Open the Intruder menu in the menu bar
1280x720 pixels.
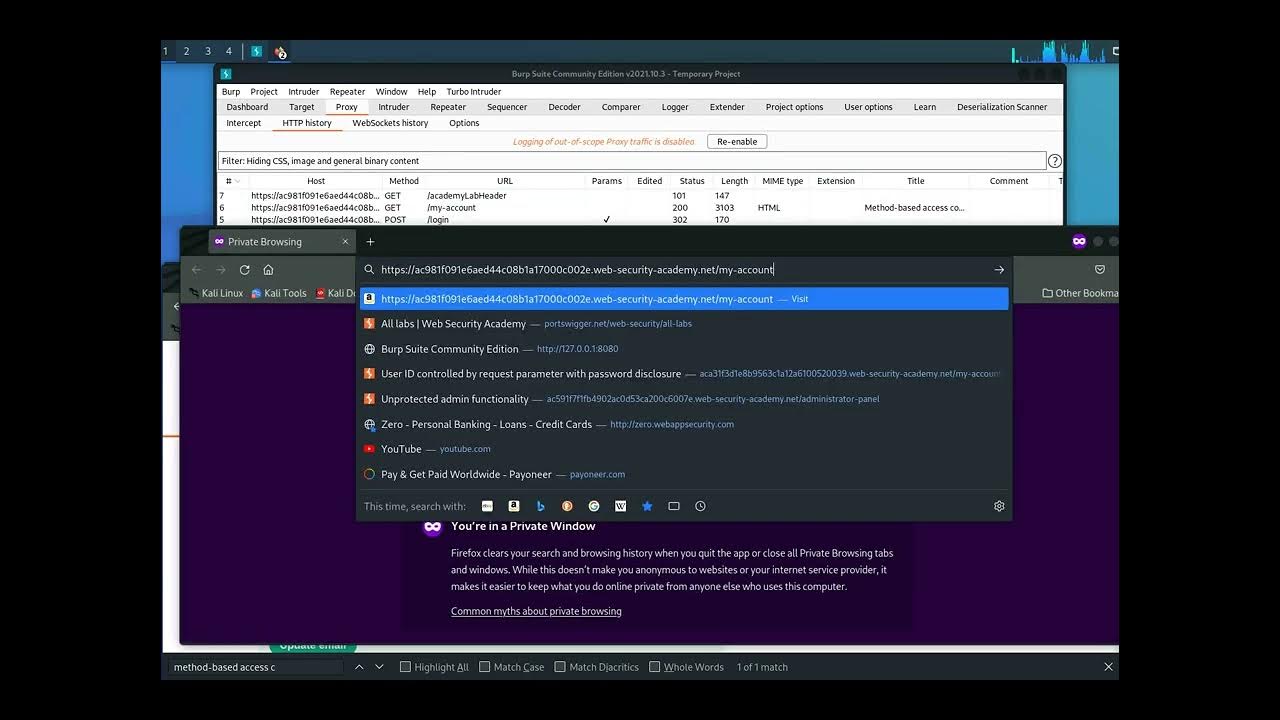pos(304,91)
